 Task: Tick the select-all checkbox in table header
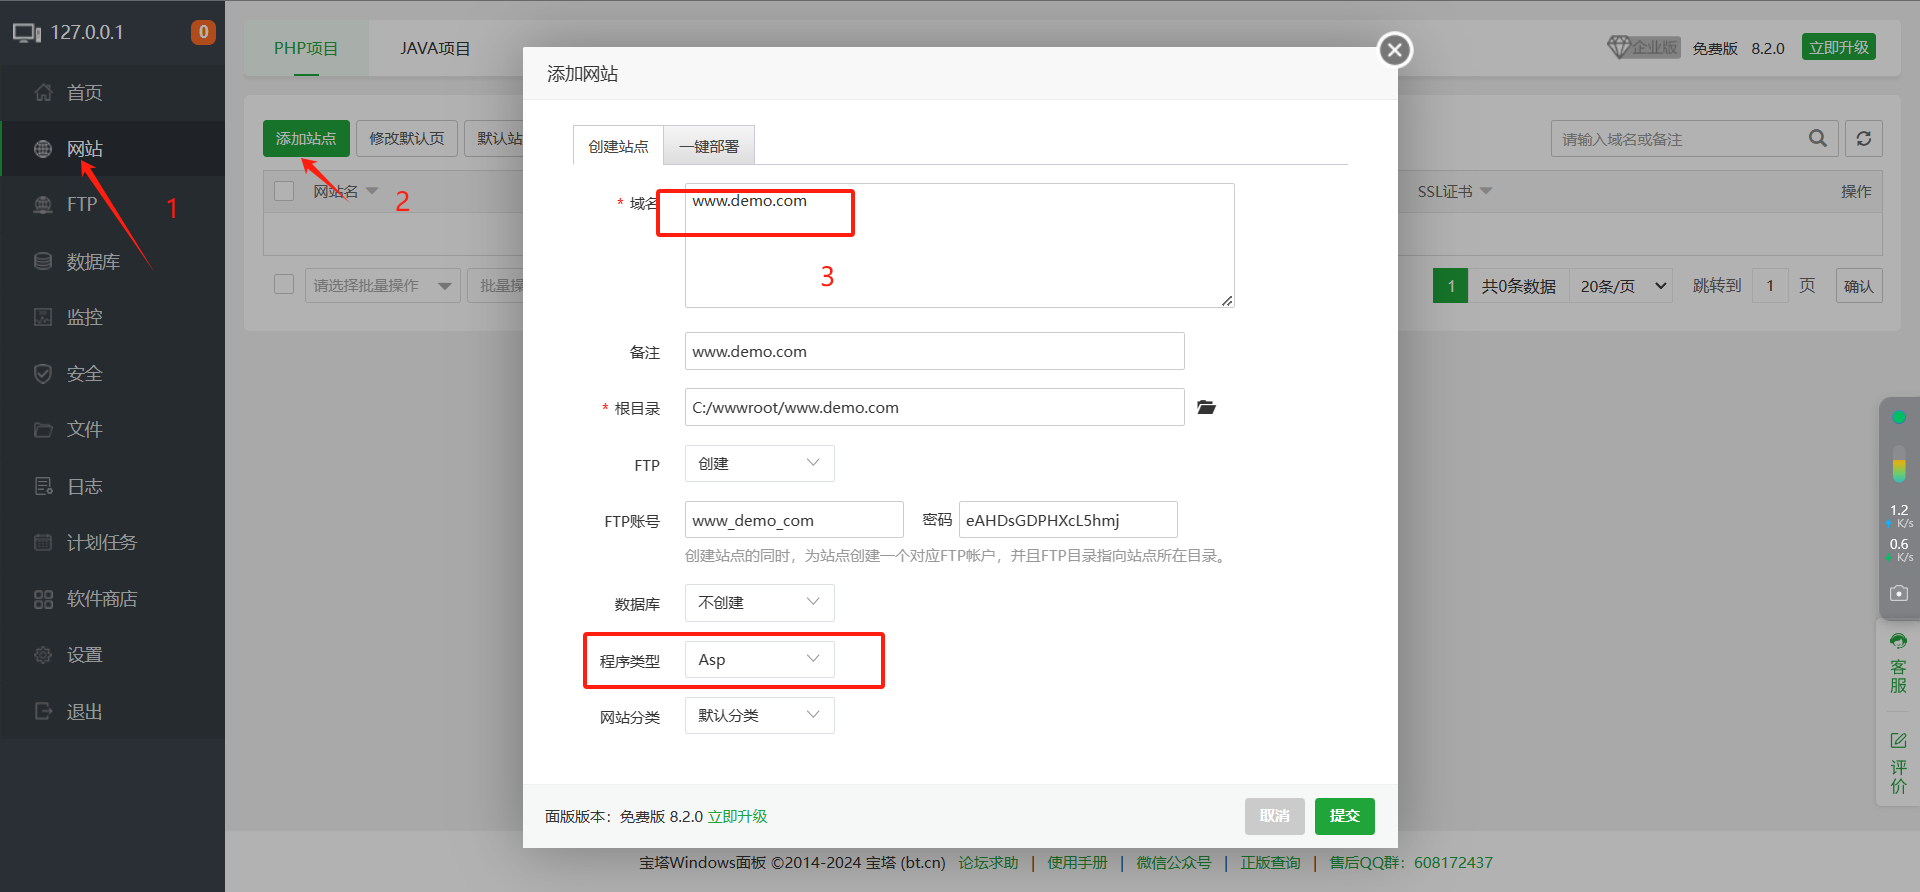(284, 191)
